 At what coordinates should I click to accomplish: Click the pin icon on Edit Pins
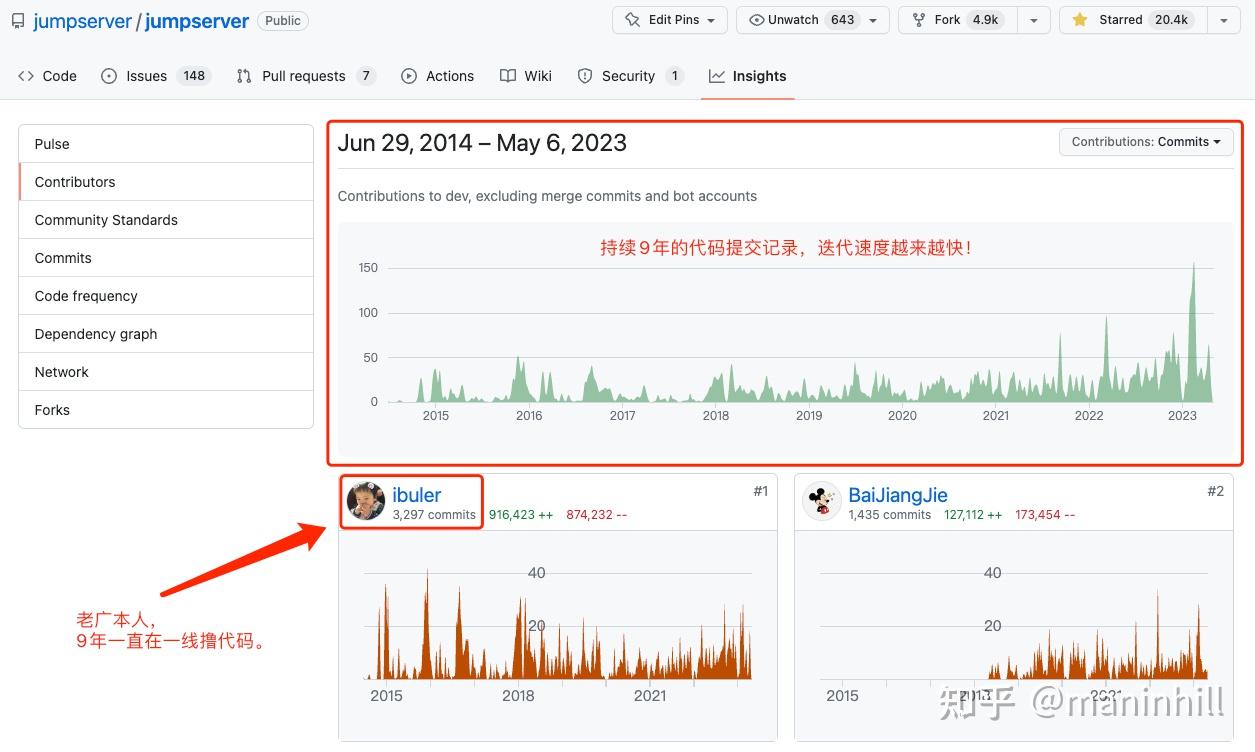pos(630,19)
